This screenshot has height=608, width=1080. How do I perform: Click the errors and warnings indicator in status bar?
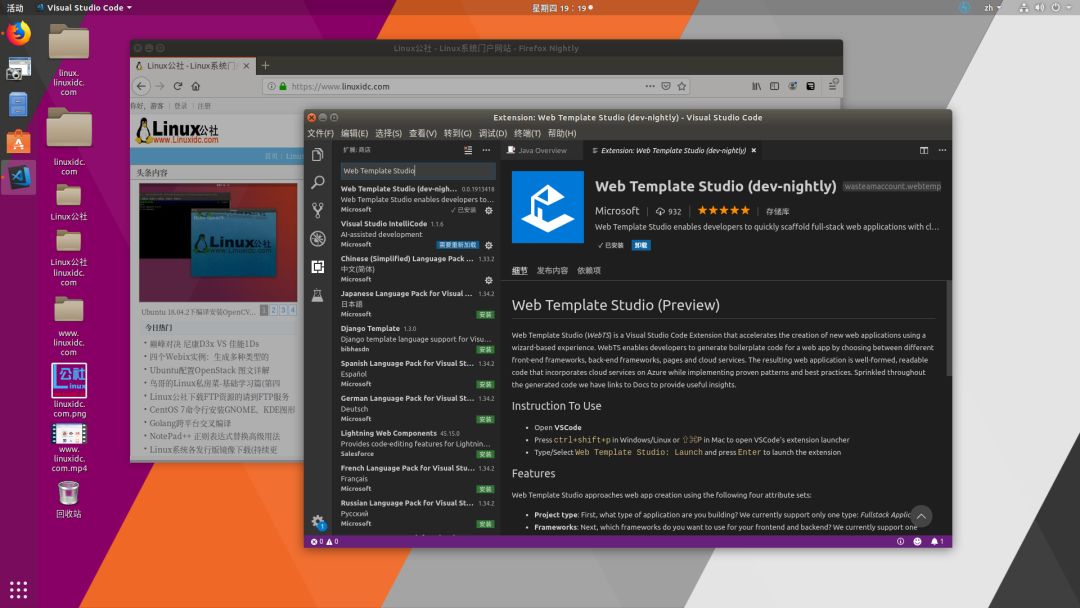click(x=316, y=541)
